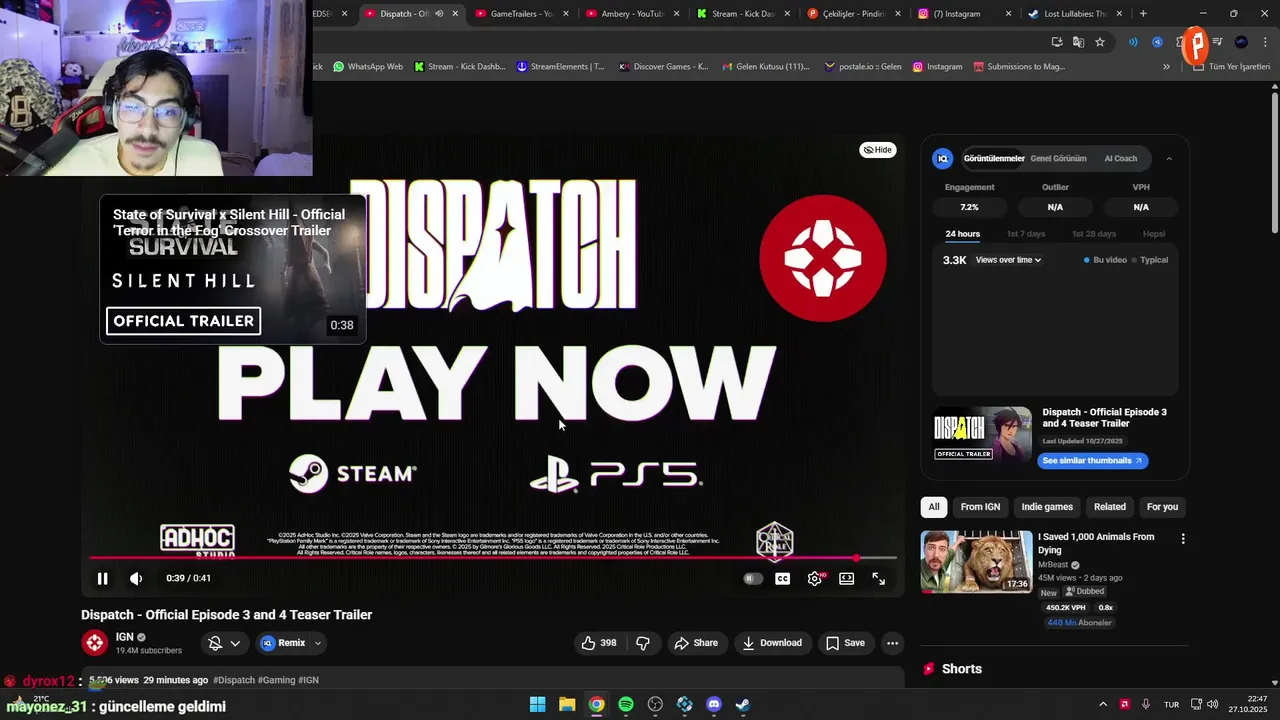
Task: Open the Silent Hill crossover trailer end card
Action: [x=233, y=269]
